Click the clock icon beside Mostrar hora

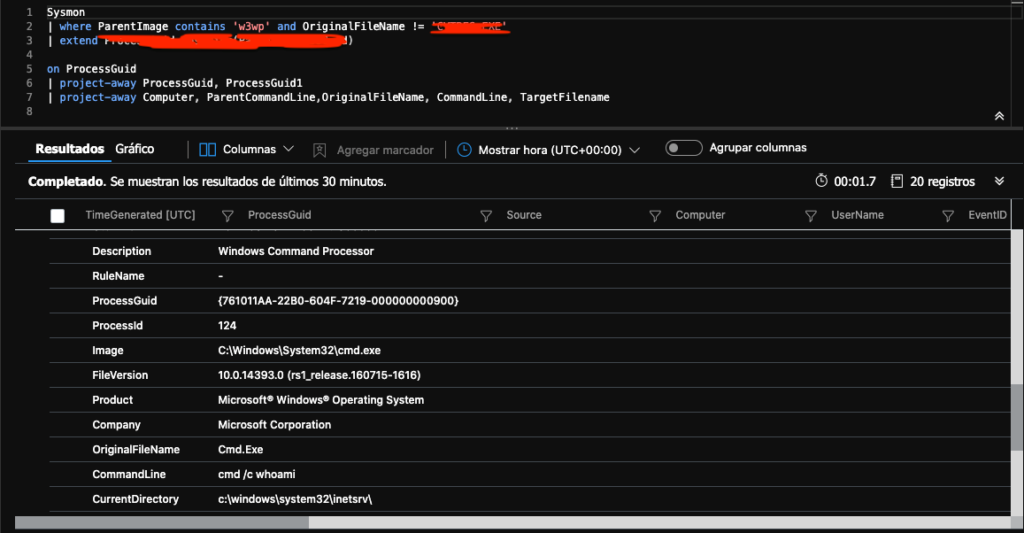point(464,150)
